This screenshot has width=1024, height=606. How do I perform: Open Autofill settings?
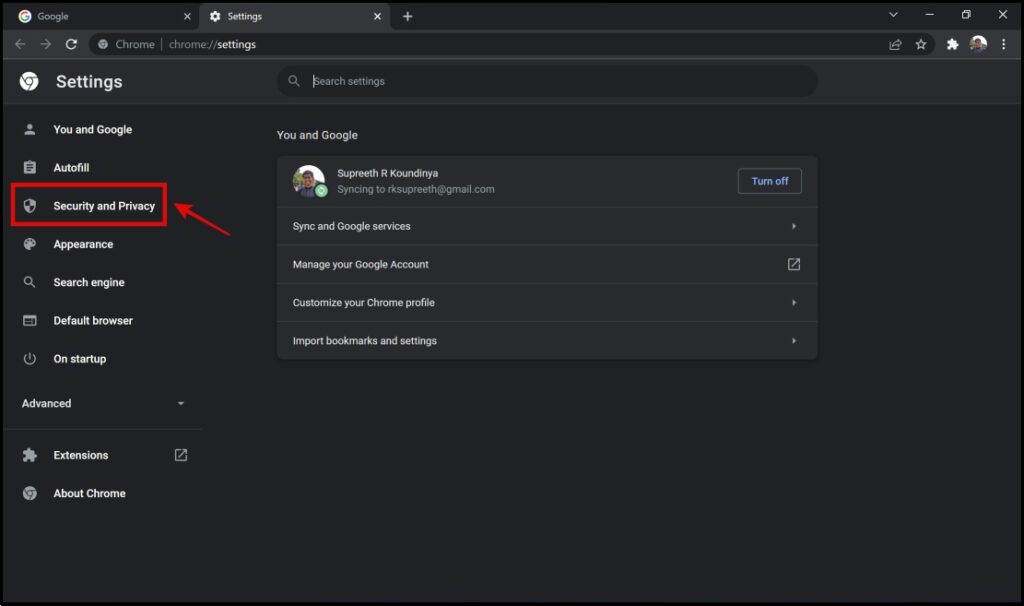(x=71, y=168)
